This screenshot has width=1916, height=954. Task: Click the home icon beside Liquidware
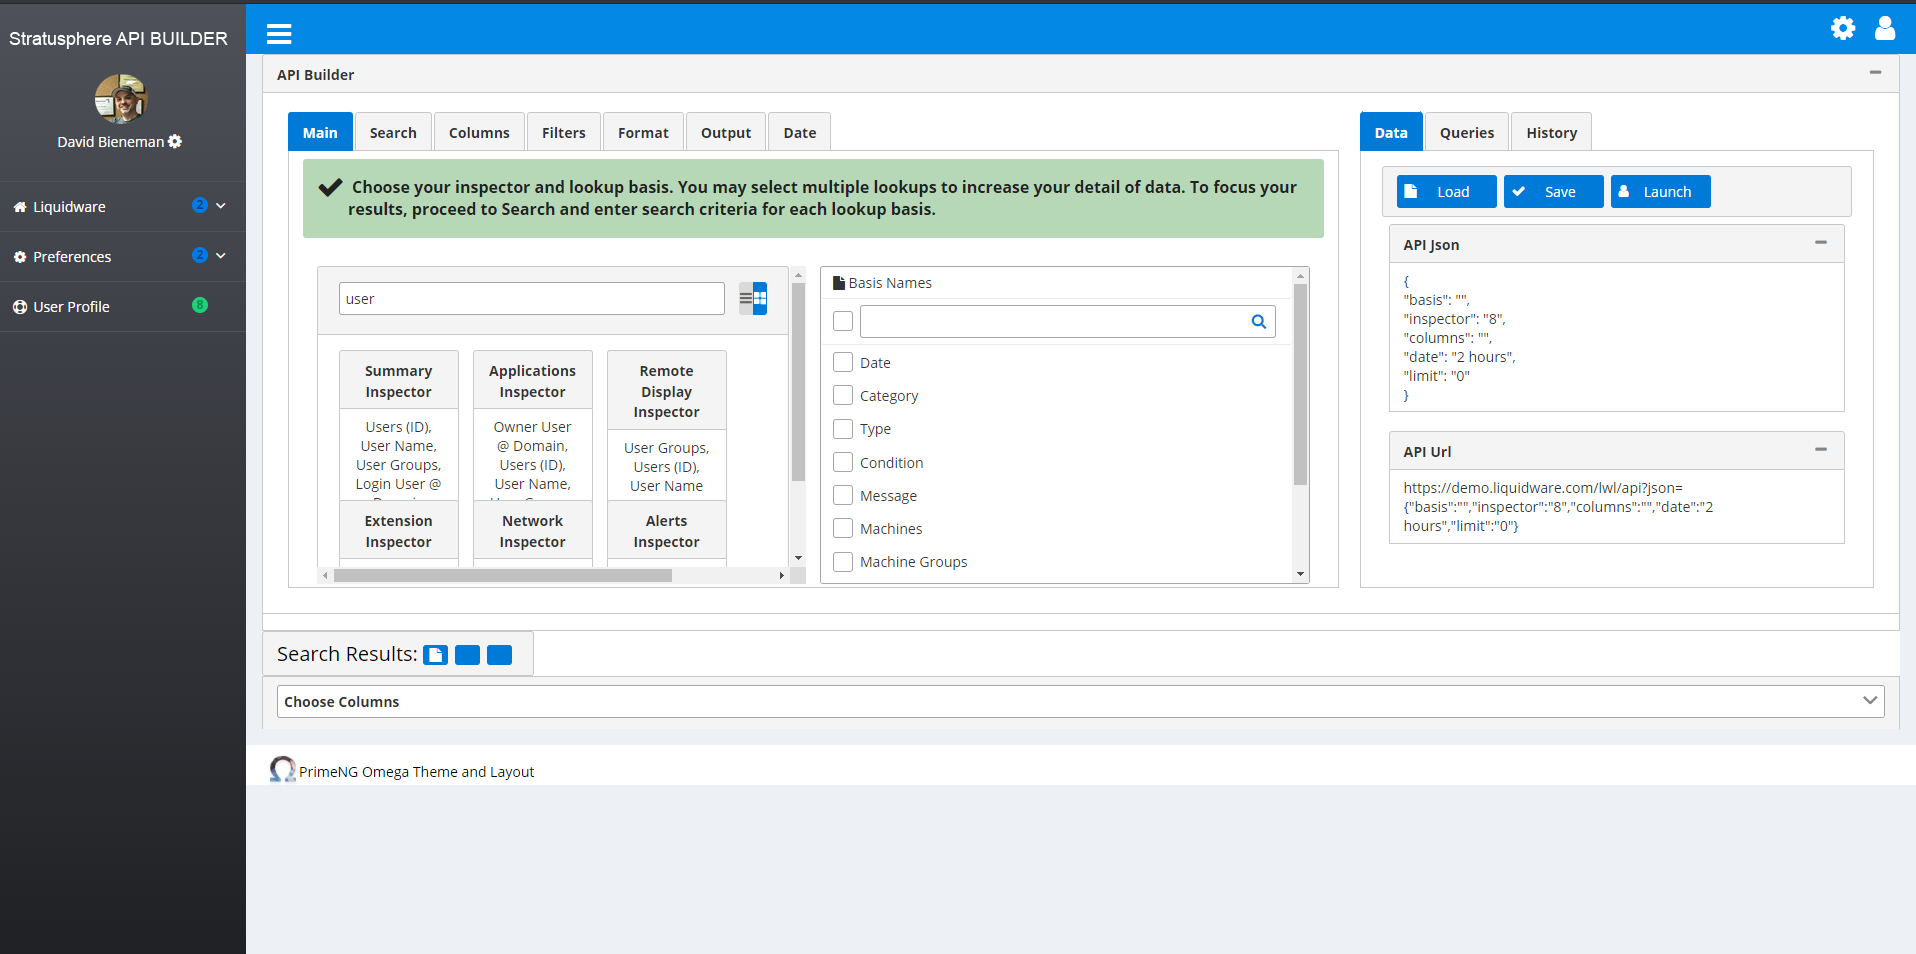20,207
